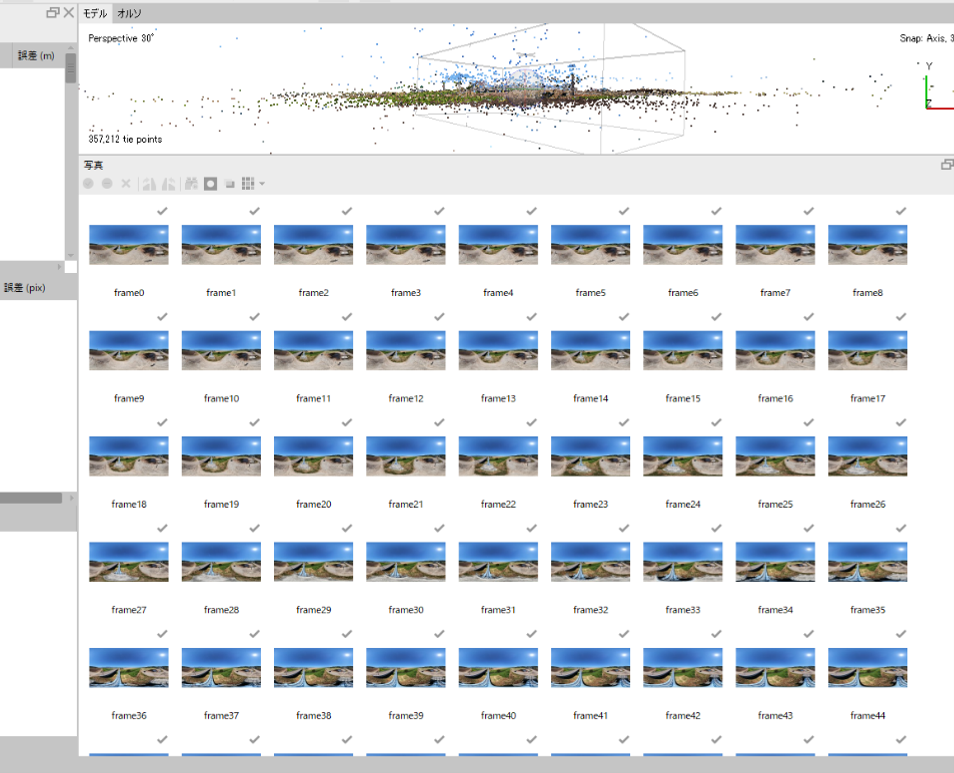This screenshot has height=773, width=954.
Task: Click the 写真 pane title
Action: click(x=94, y=165)
